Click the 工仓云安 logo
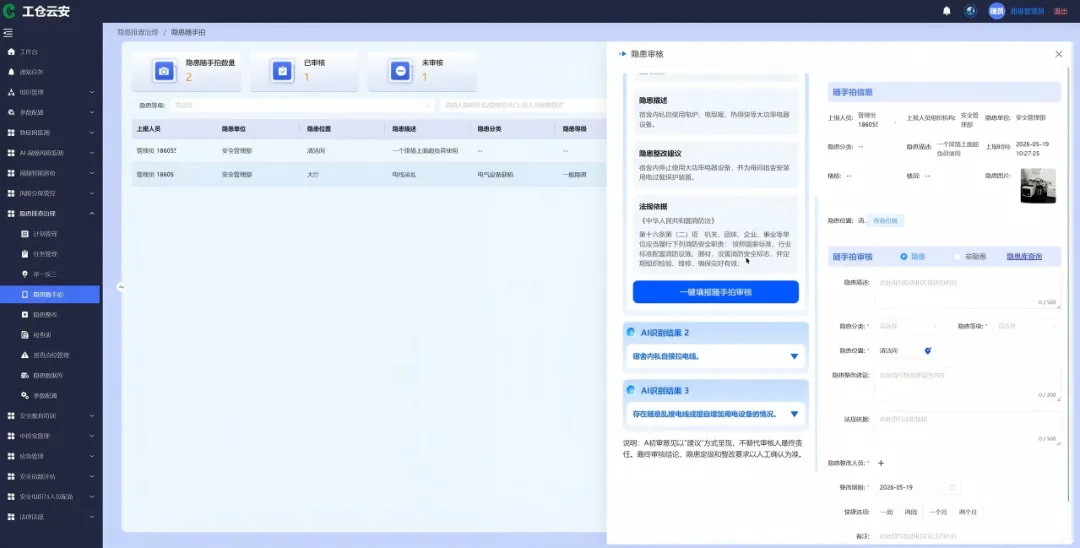This screenshot has width=1080, height=548. coord(37,12)
